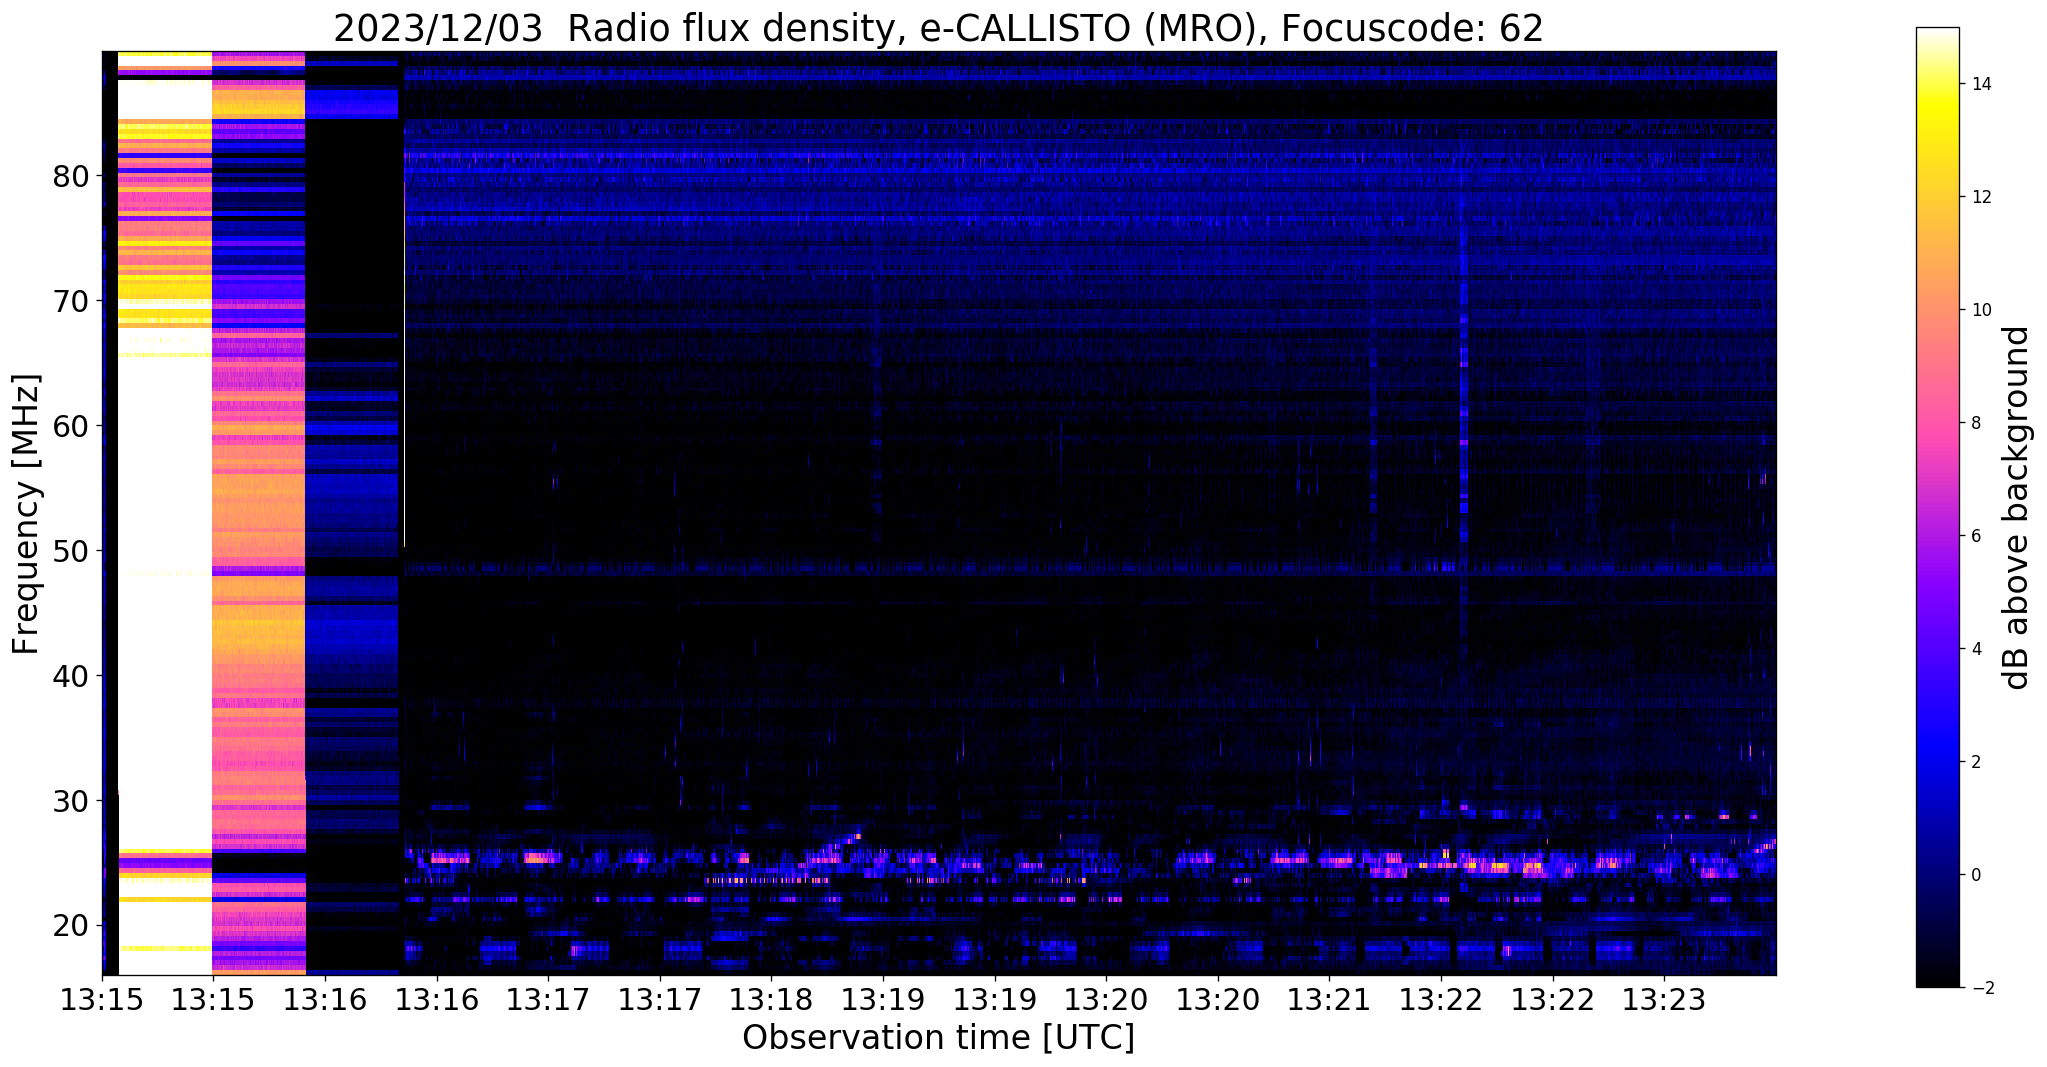This screenshot has height=1067, width=2047.
Task: Click the "Observation time [UTC]" x-axis label
Action: click(x=938, y=1038)
